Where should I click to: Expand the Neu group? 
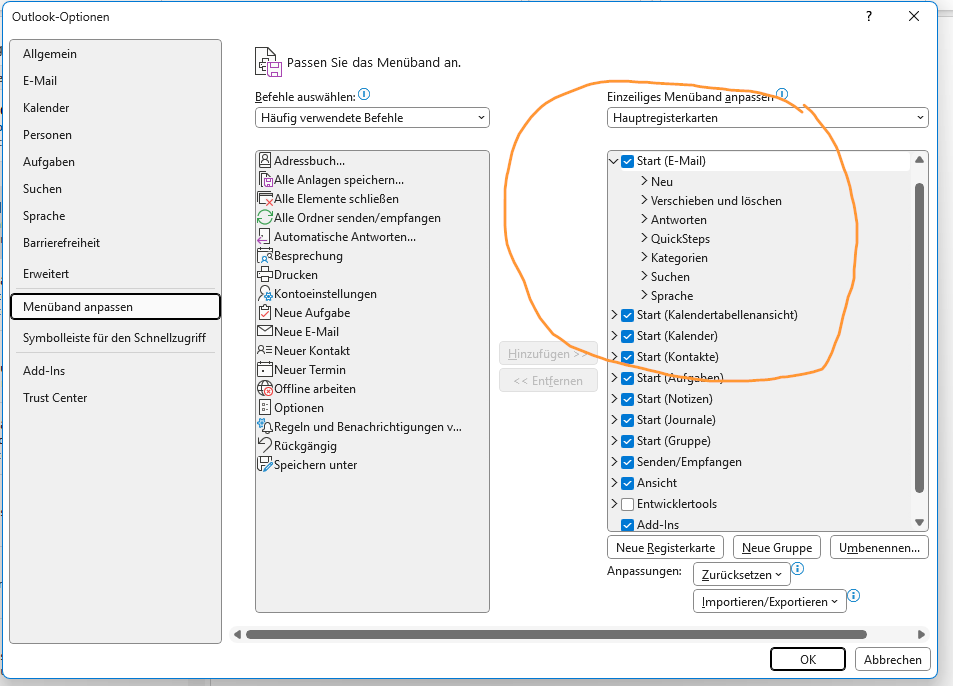coord(644,181)
